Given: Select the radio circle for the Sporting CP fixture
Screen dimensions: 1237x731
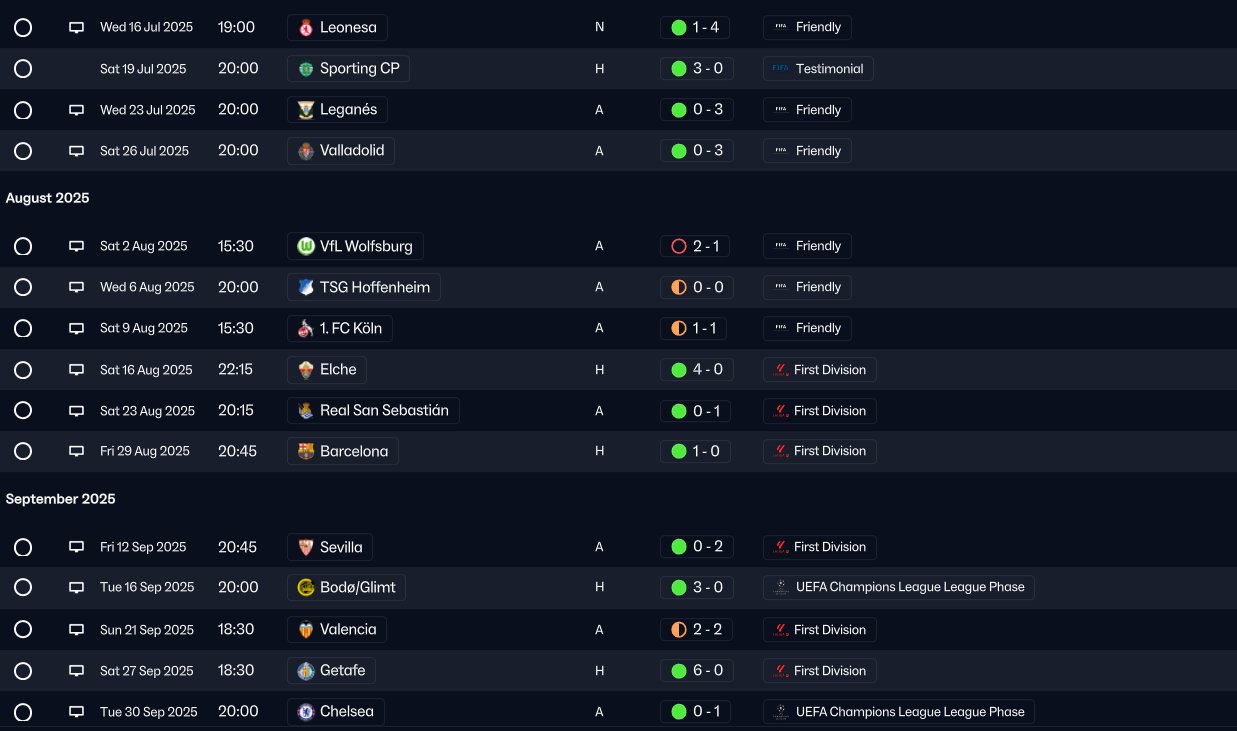Looking at the screenshot, I should (23, 69).
